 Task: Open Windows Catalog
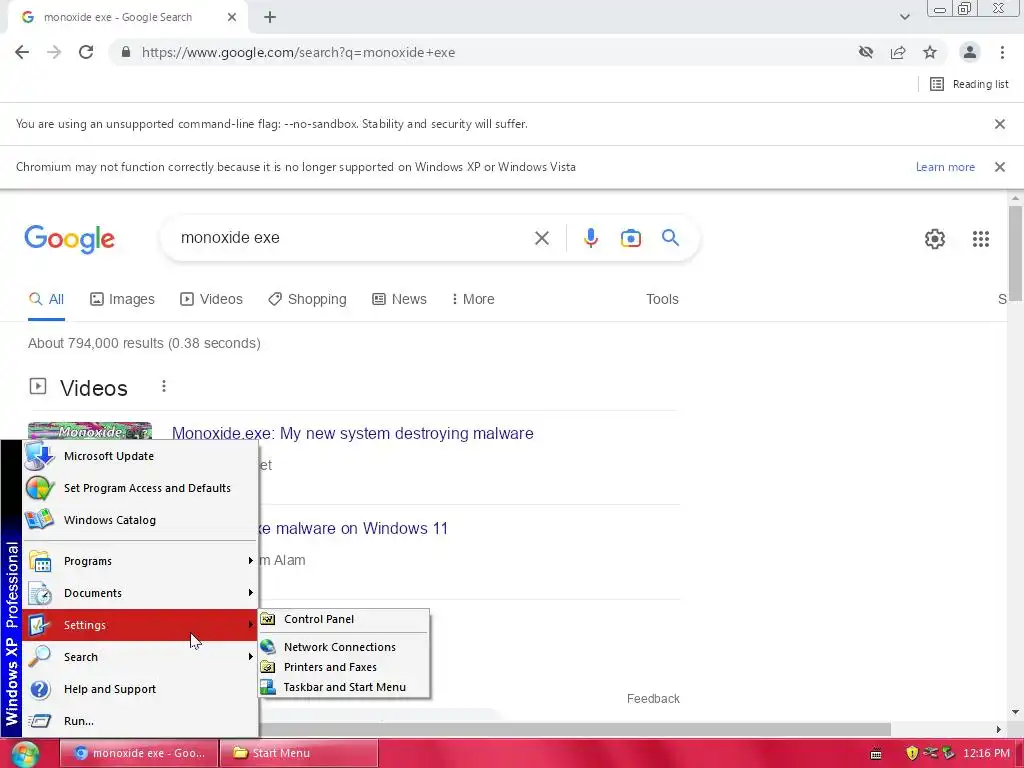[140, 520]
